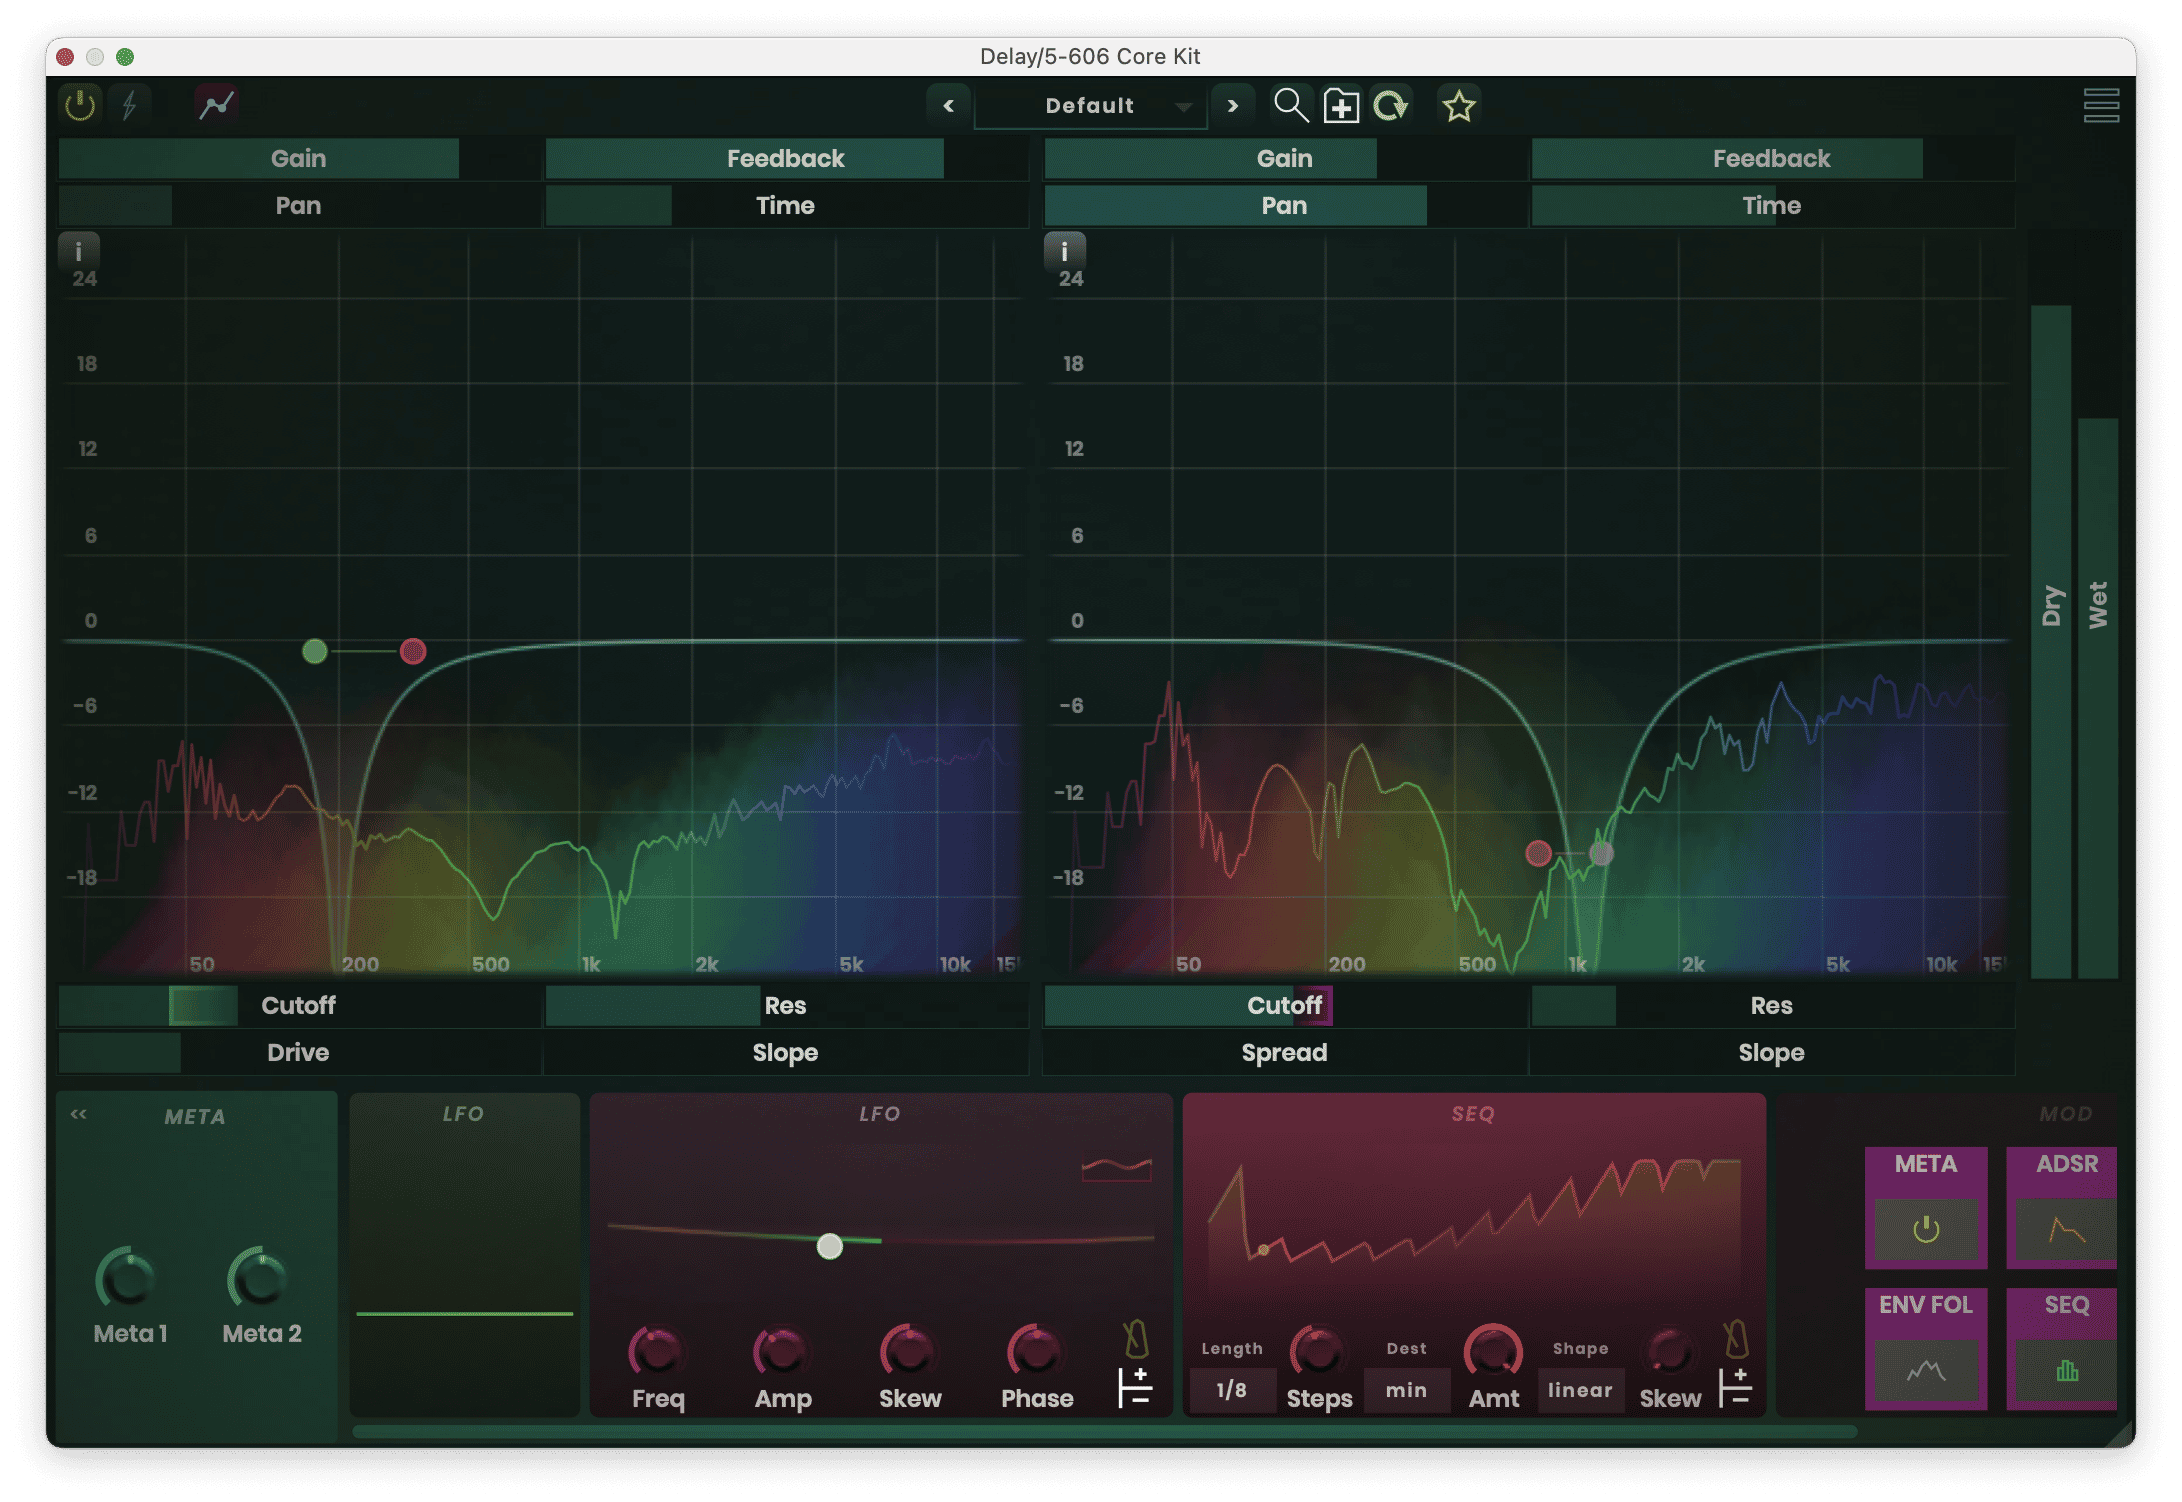
Task: Select gray node in right filter graph
Action: [1601, 853]
